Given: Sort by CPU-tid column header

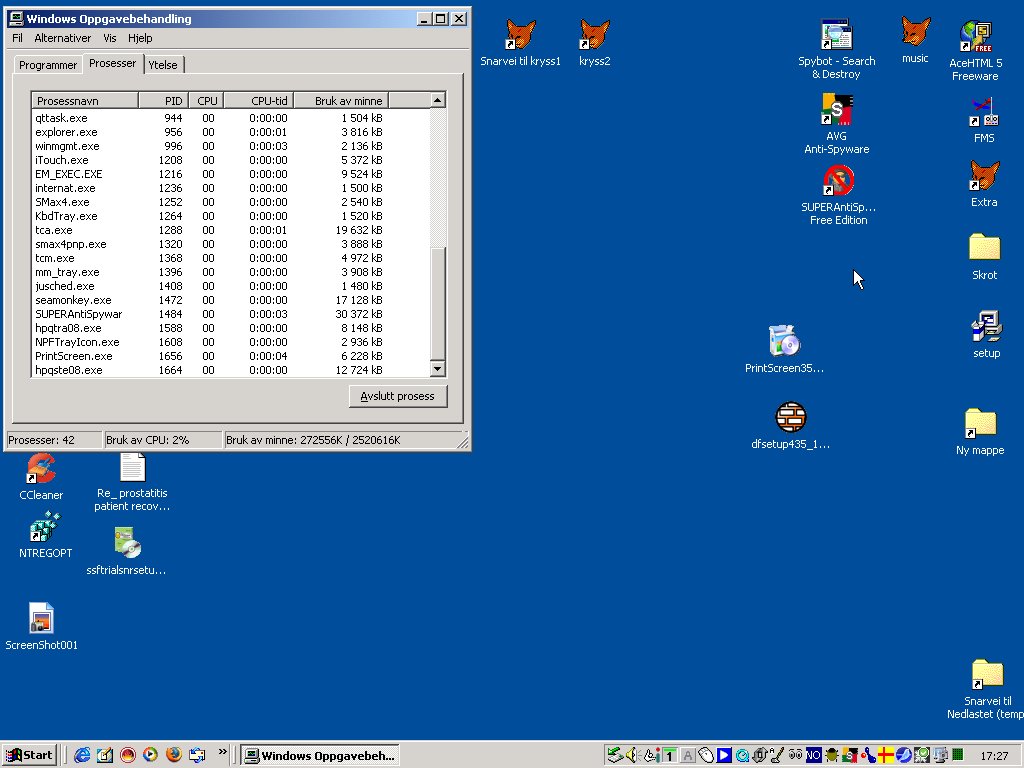Looking at the screenshot, I should tap(259, 101).
